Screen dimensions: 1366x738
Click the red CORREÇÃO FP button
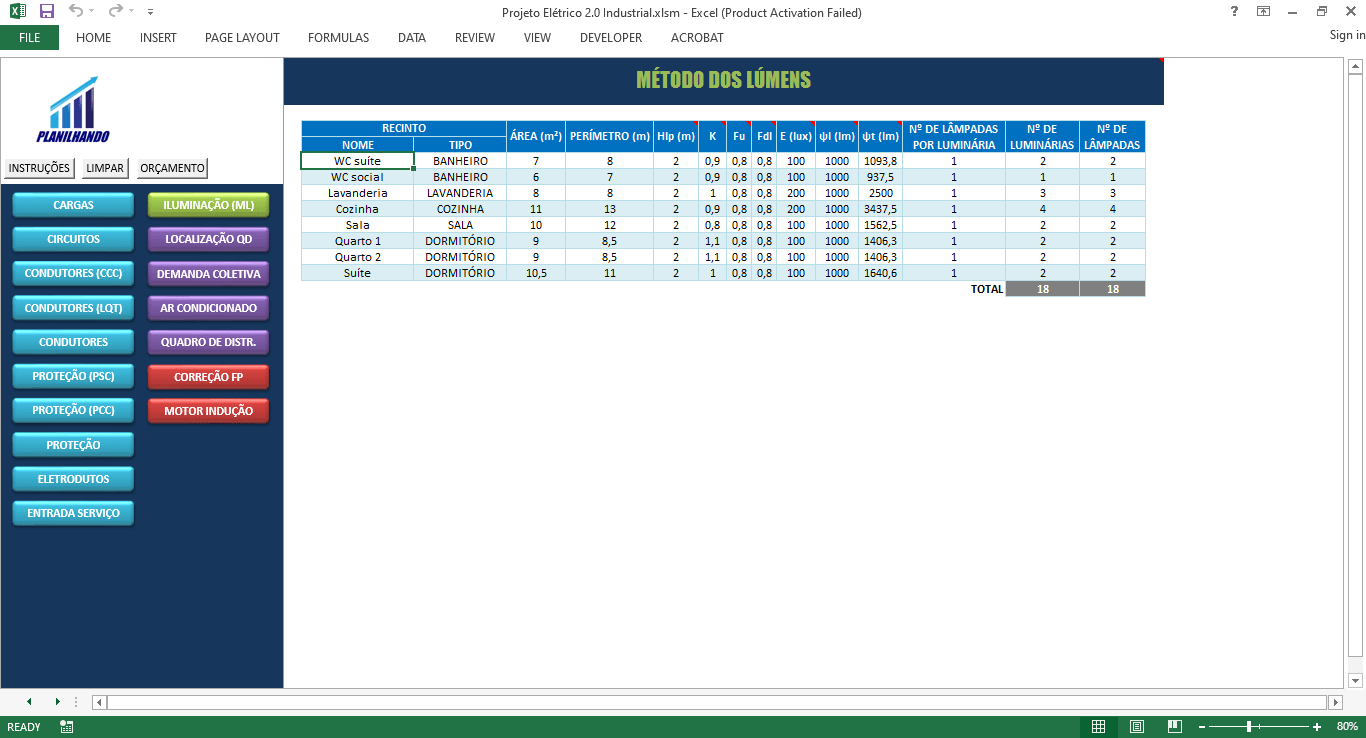pyautogui.click(x=209, y=377)
